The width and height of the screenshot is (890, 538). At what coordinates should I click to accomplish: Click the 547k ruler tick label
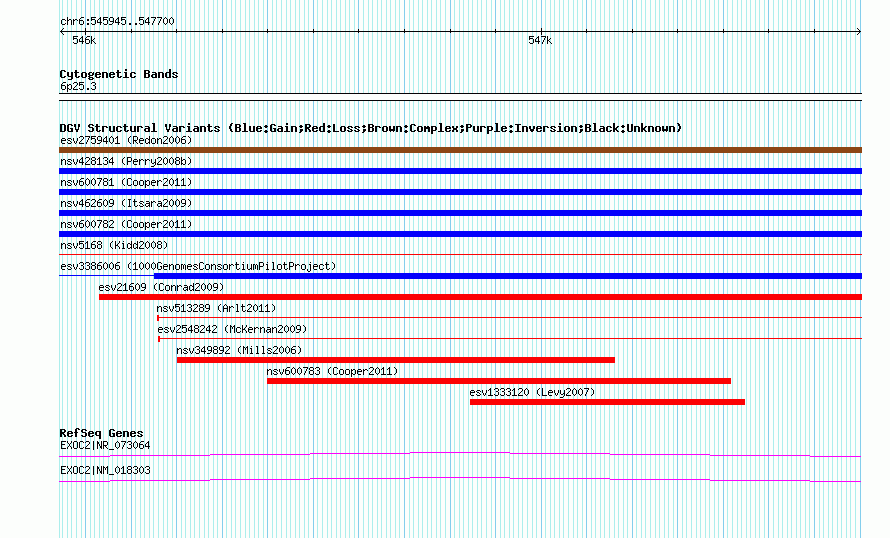(540, 40)
